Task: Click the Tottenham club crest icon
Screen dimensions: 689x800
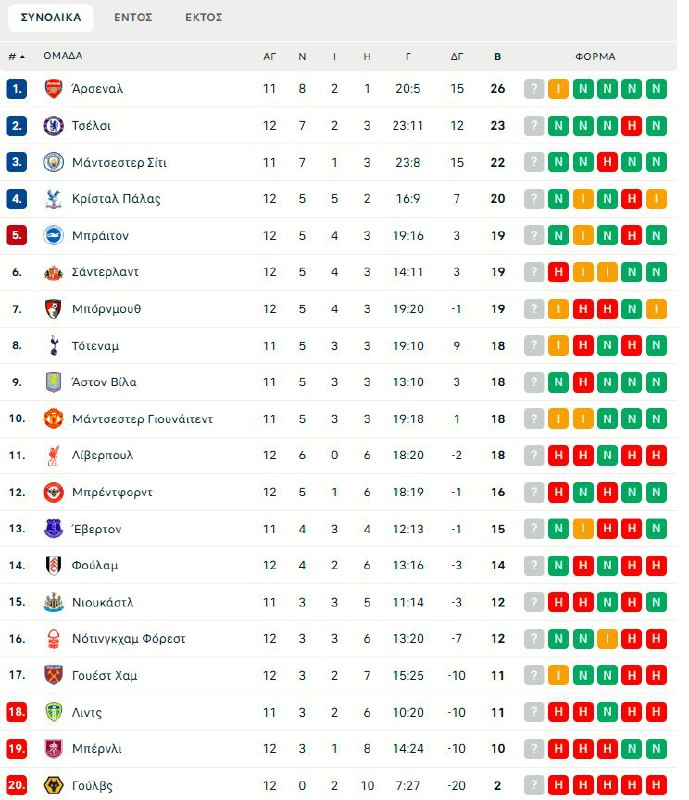Action: 53,346
